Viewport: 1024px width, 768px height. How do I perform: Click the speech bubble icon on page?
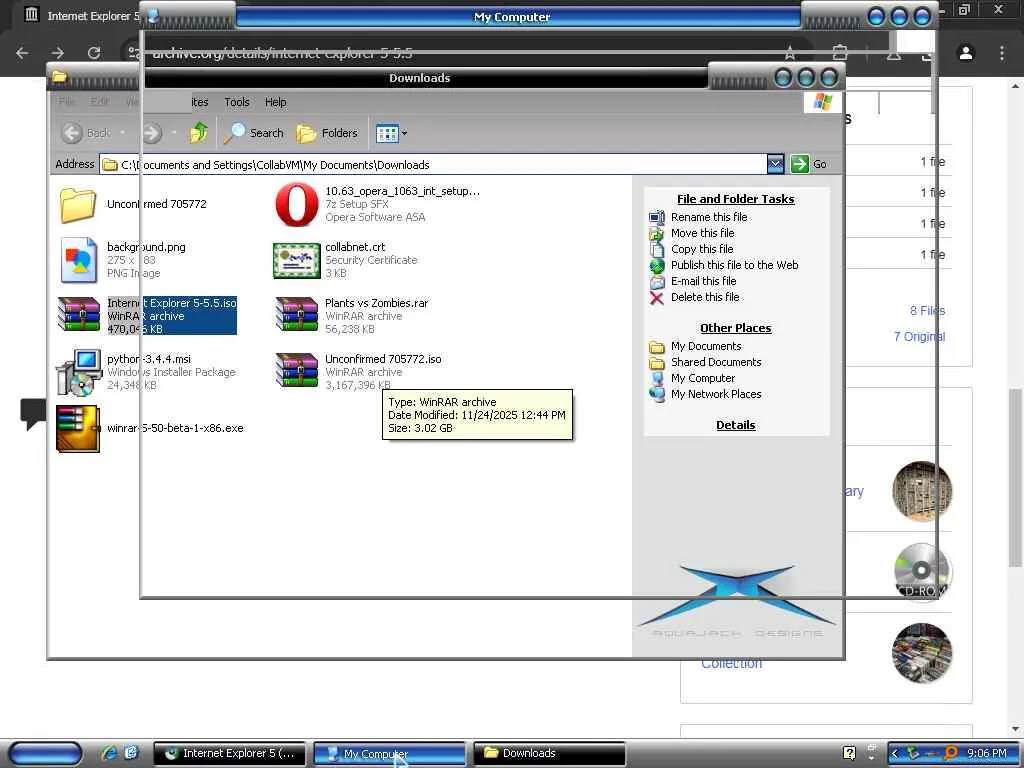pos(33,414)
